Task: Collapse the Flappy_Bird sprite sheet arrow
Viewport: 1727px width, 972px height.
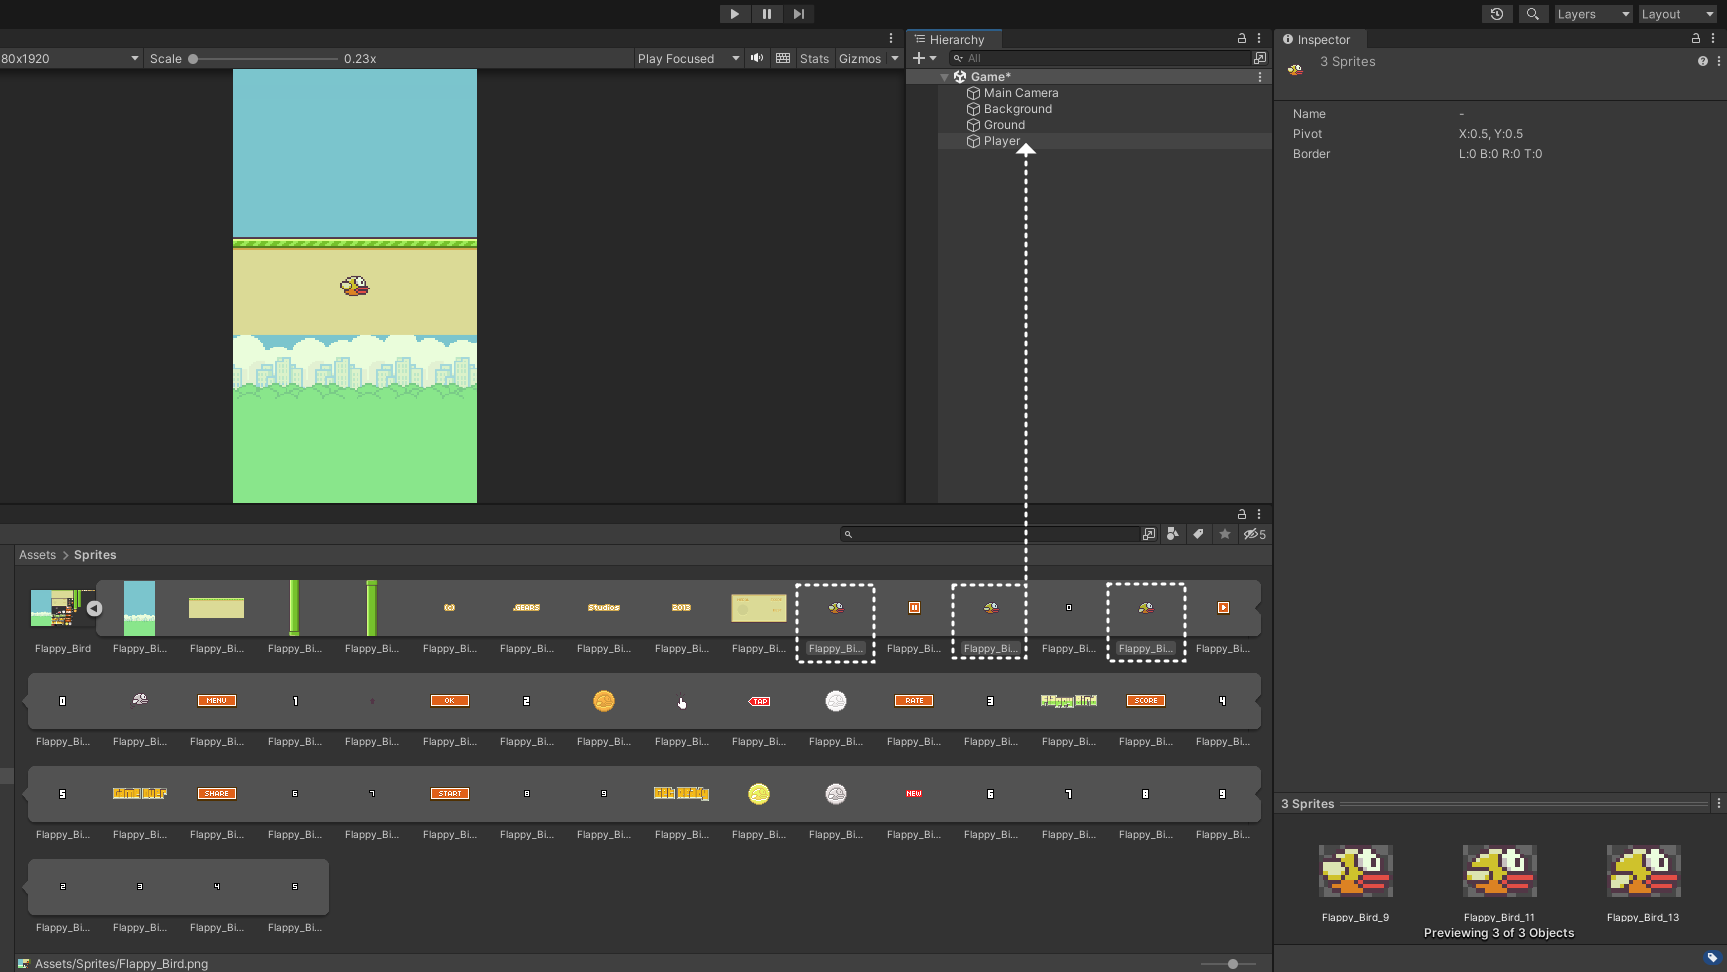Action: click(x=94, y=608)
